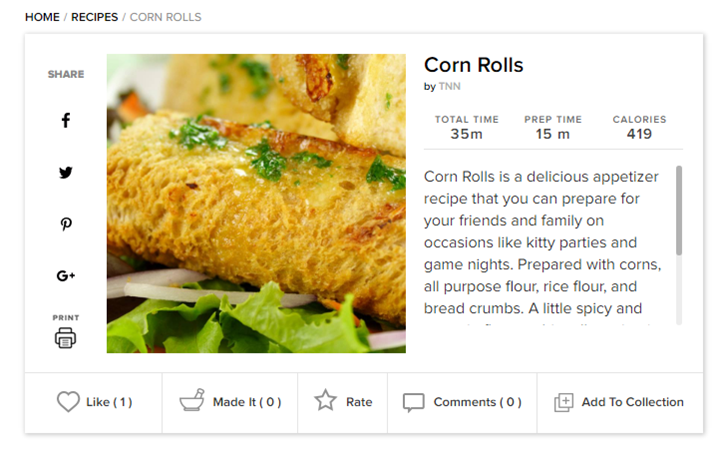Share recipe on Facebook
720x450 pixels.
tap(66, 120)
